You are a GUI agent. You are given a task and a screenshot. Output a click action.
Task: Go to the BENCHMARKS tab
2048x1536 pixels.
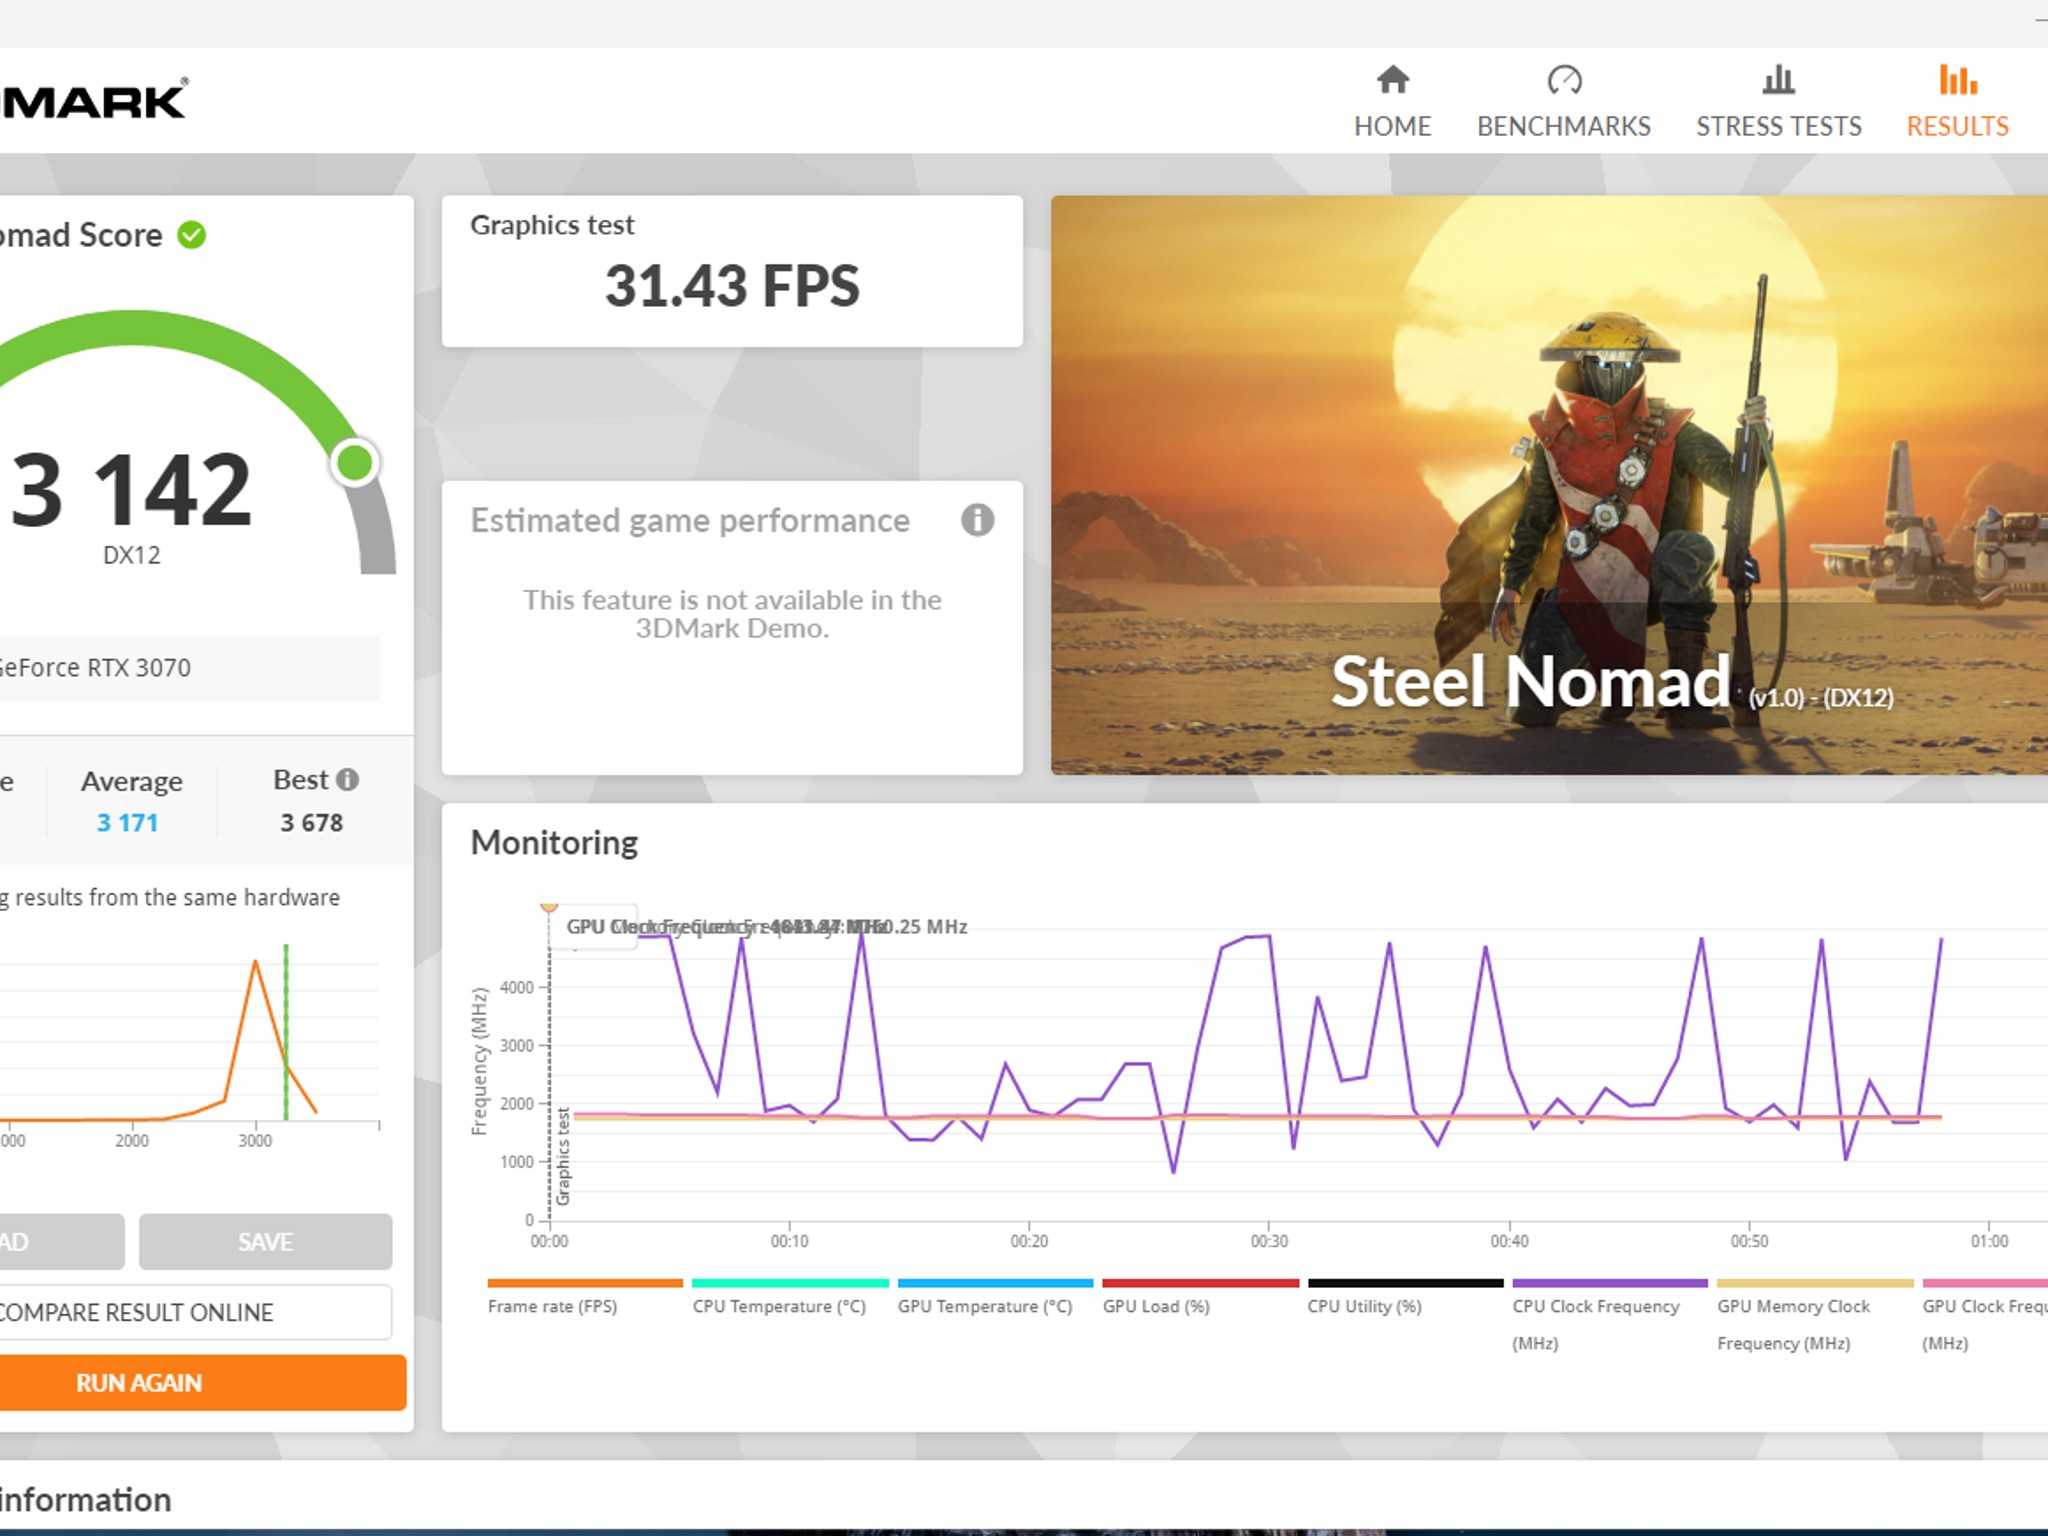[1564, 126]
